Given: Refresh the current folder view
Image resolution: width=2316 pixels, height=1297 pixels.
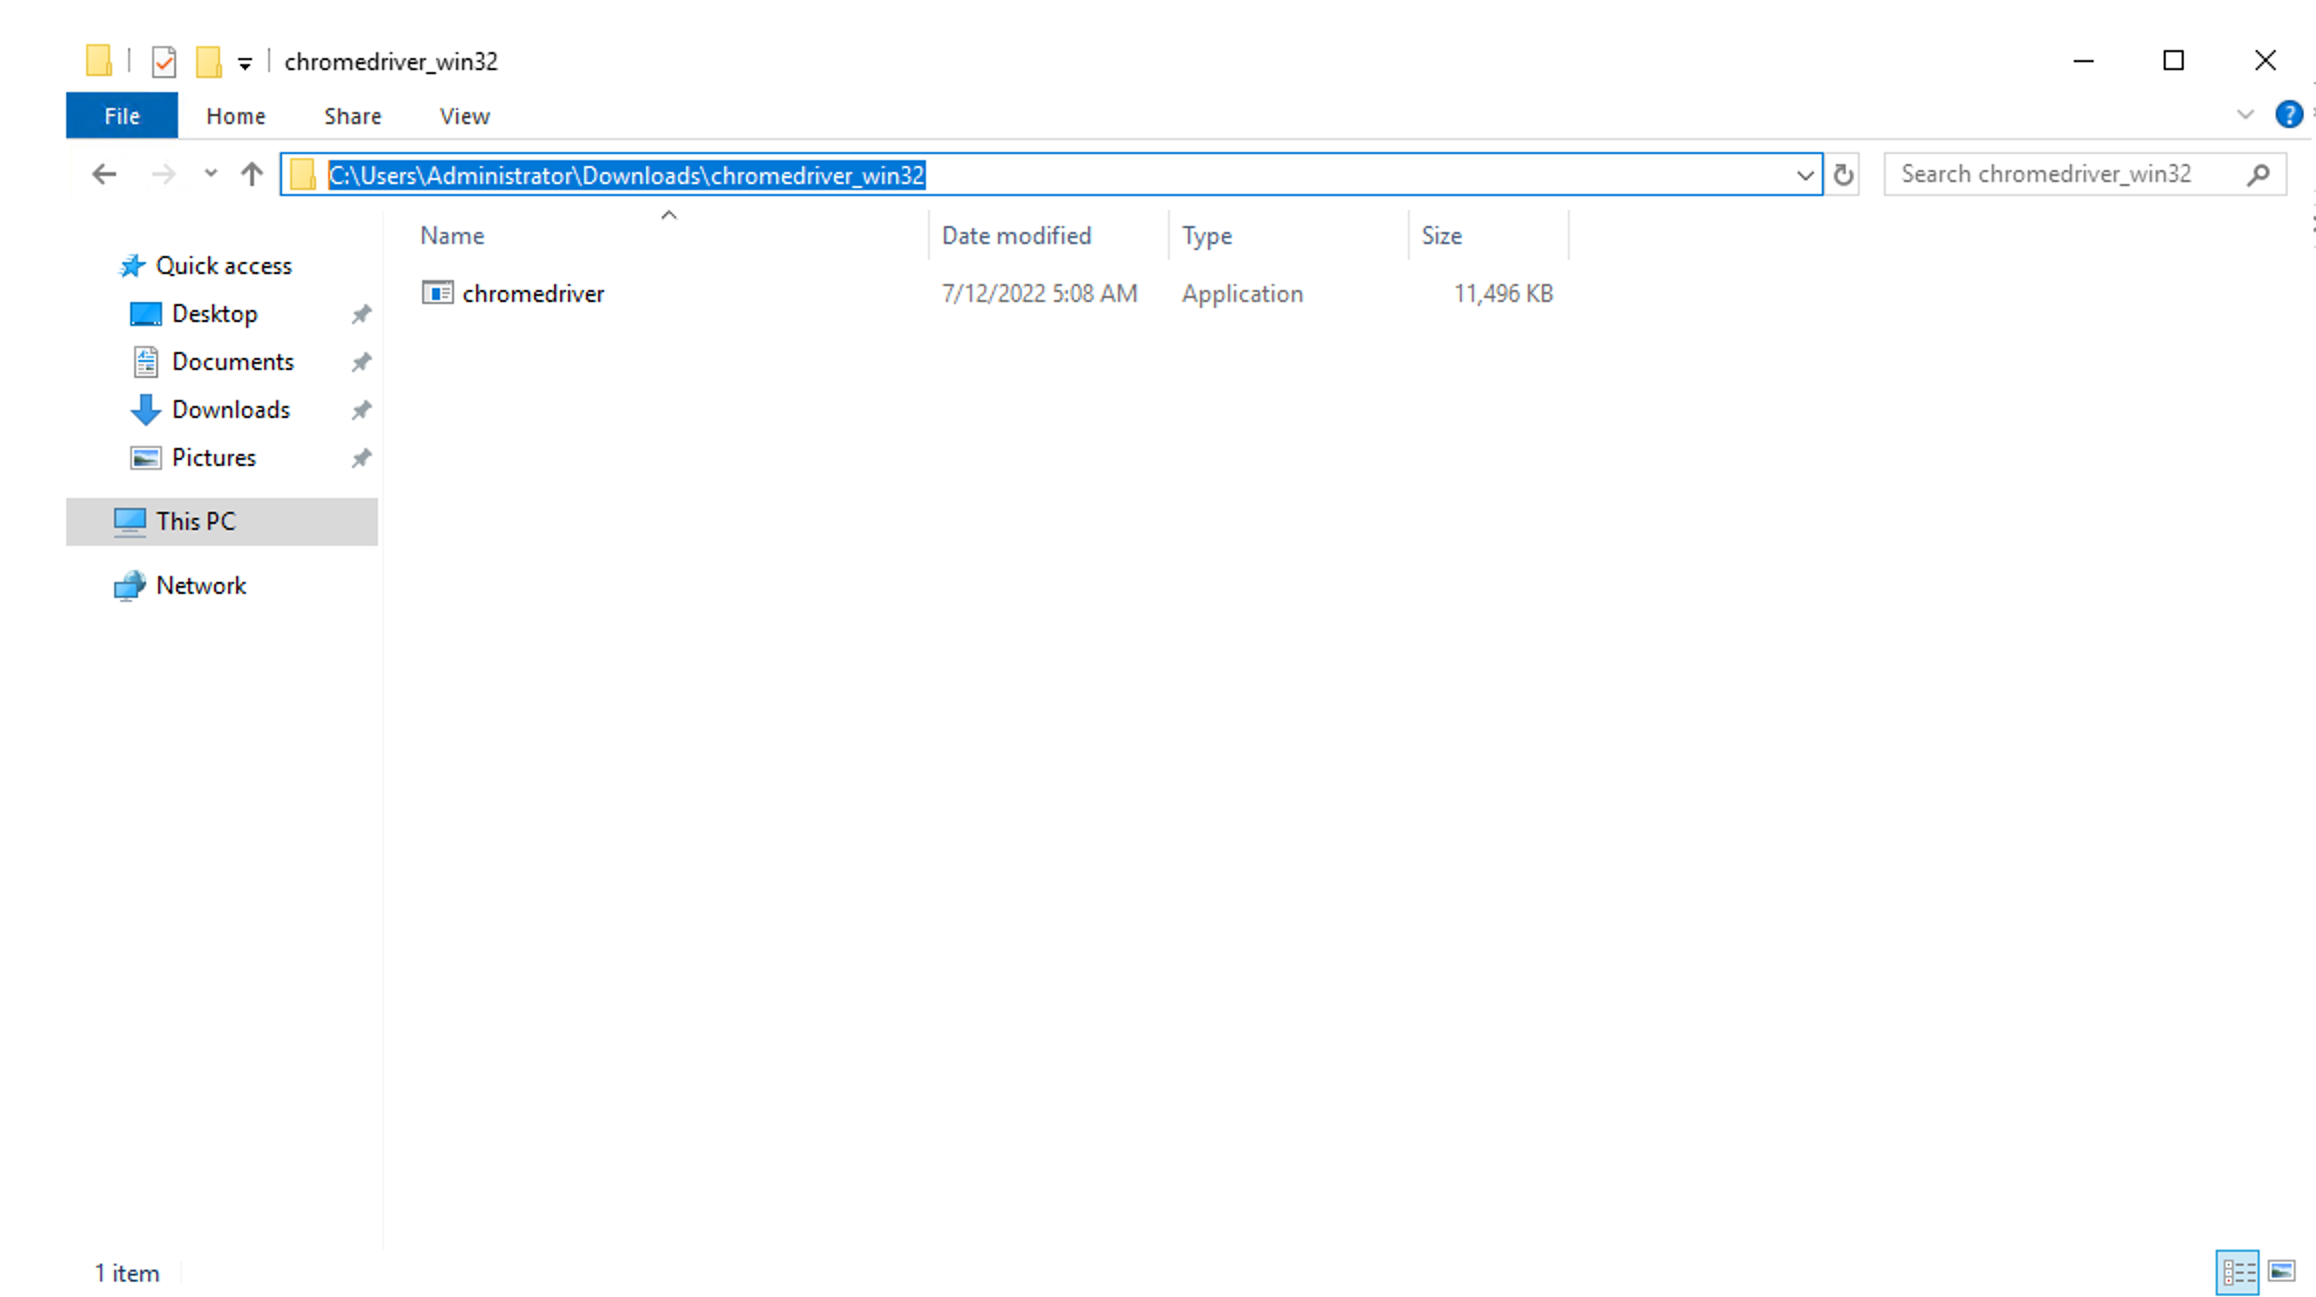Looking at the screenshot, I should coord(1843,174).
